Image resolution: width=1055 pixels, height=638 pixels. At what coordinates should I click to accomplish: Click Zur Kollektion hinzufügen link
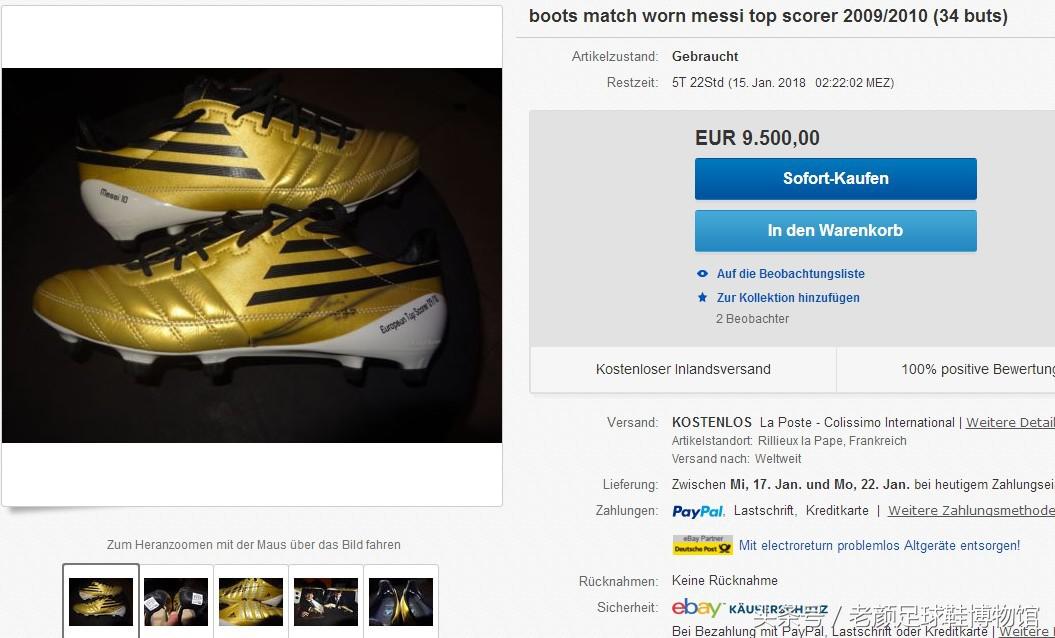pos(788,298)
